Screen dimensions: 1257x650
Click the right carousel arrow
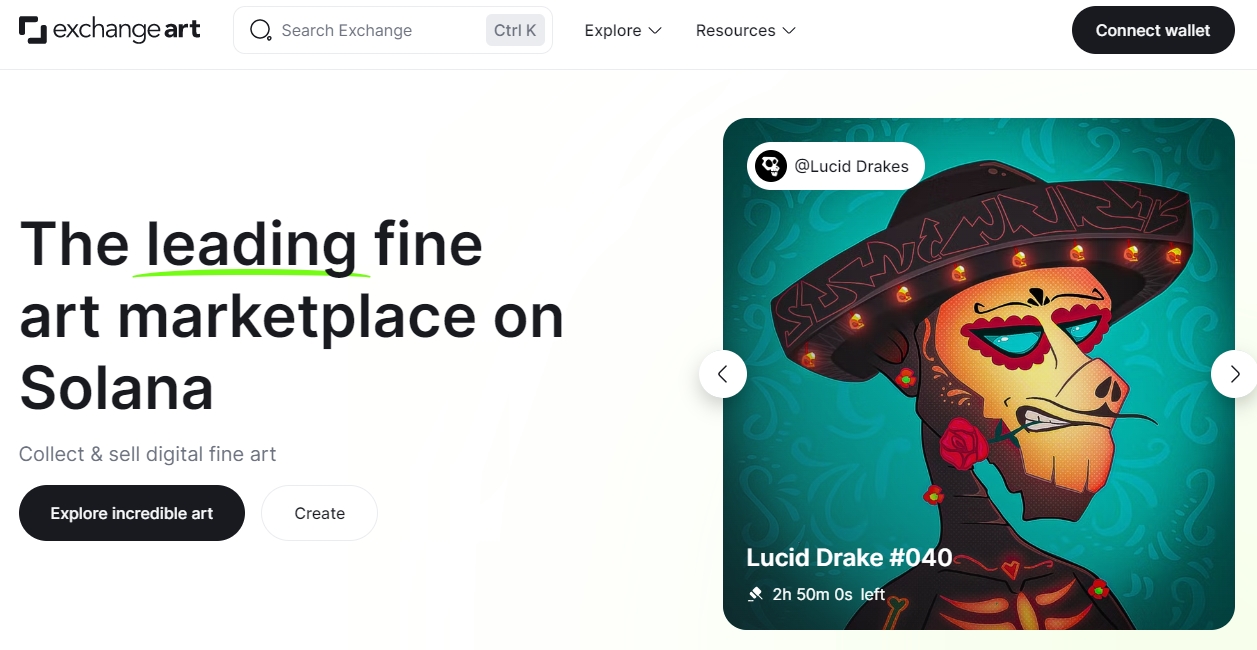1235,374
